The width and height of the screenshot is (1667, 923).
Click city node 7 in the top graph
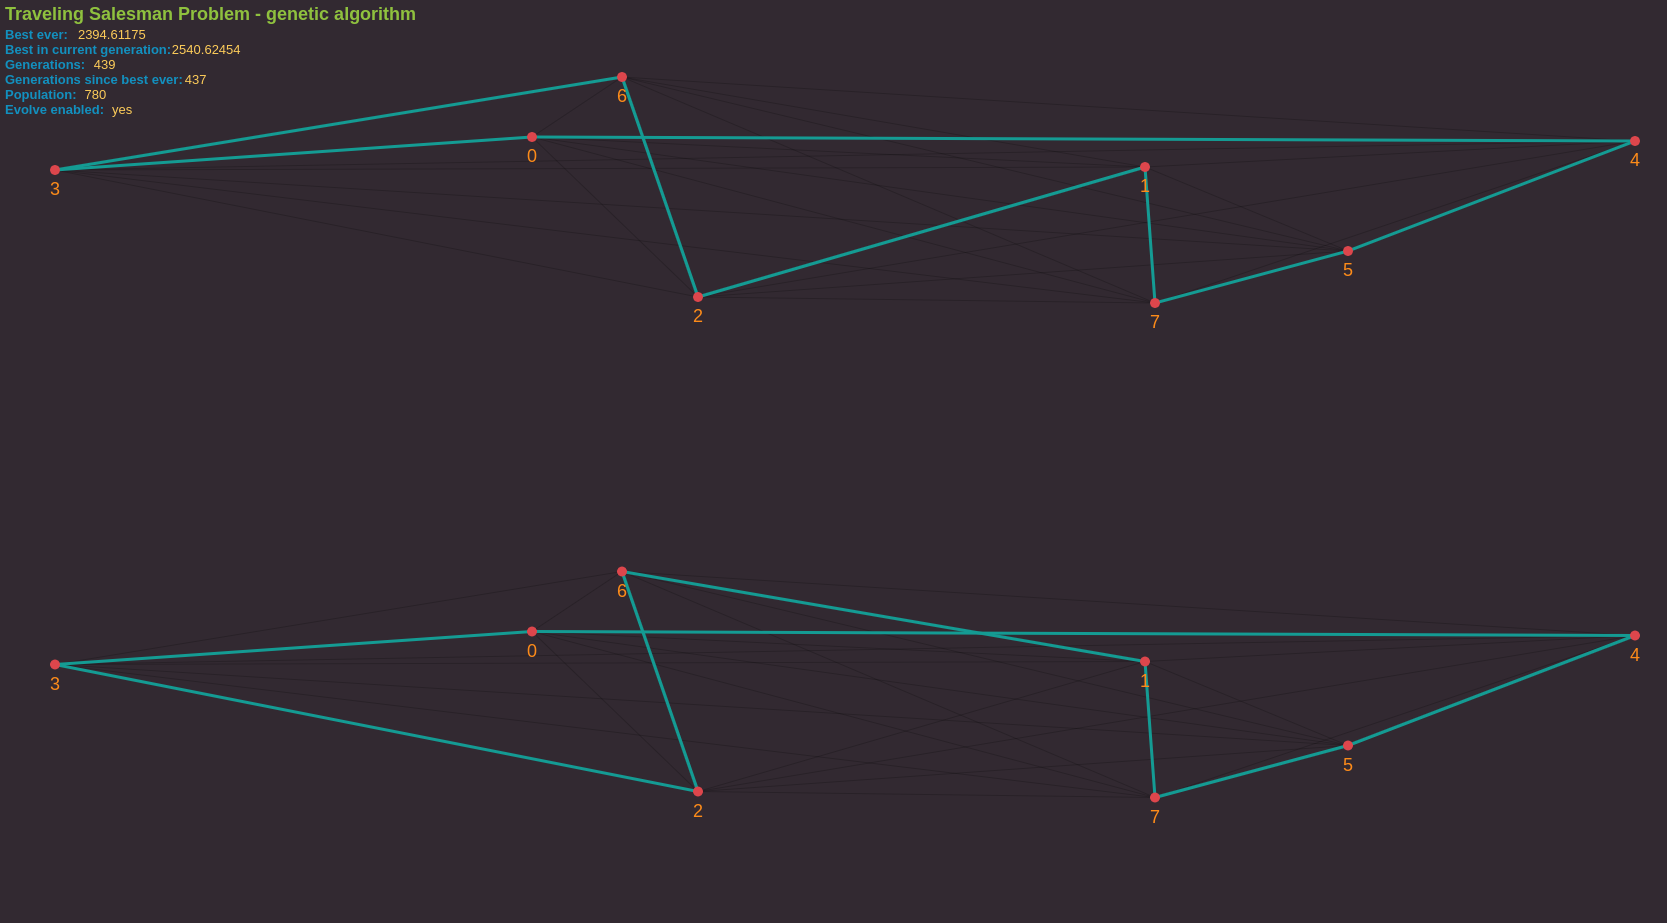click(x=1155, y=303)
